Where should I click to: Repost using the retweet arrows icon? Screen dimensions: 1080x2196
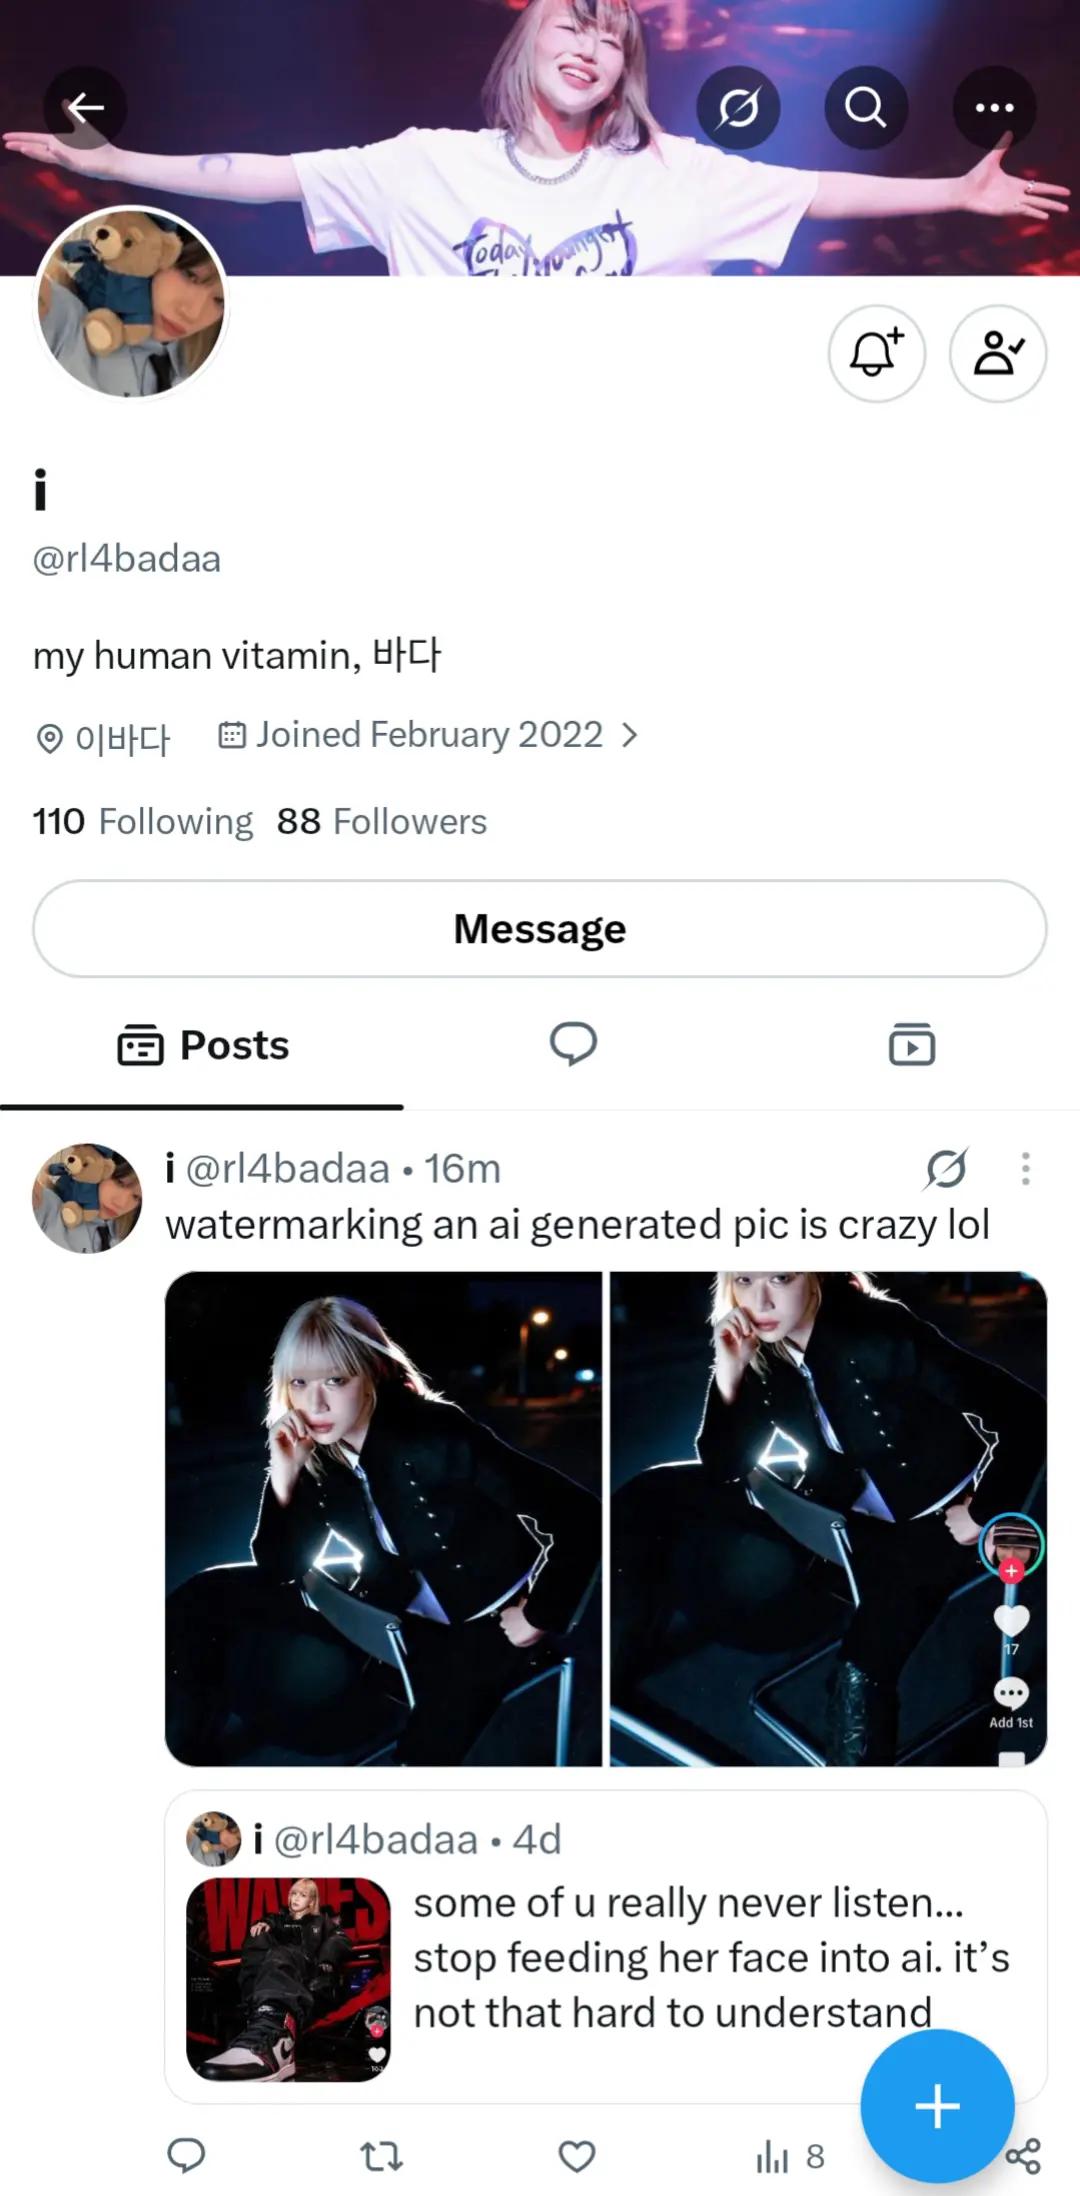click(x=381, y=2156)
